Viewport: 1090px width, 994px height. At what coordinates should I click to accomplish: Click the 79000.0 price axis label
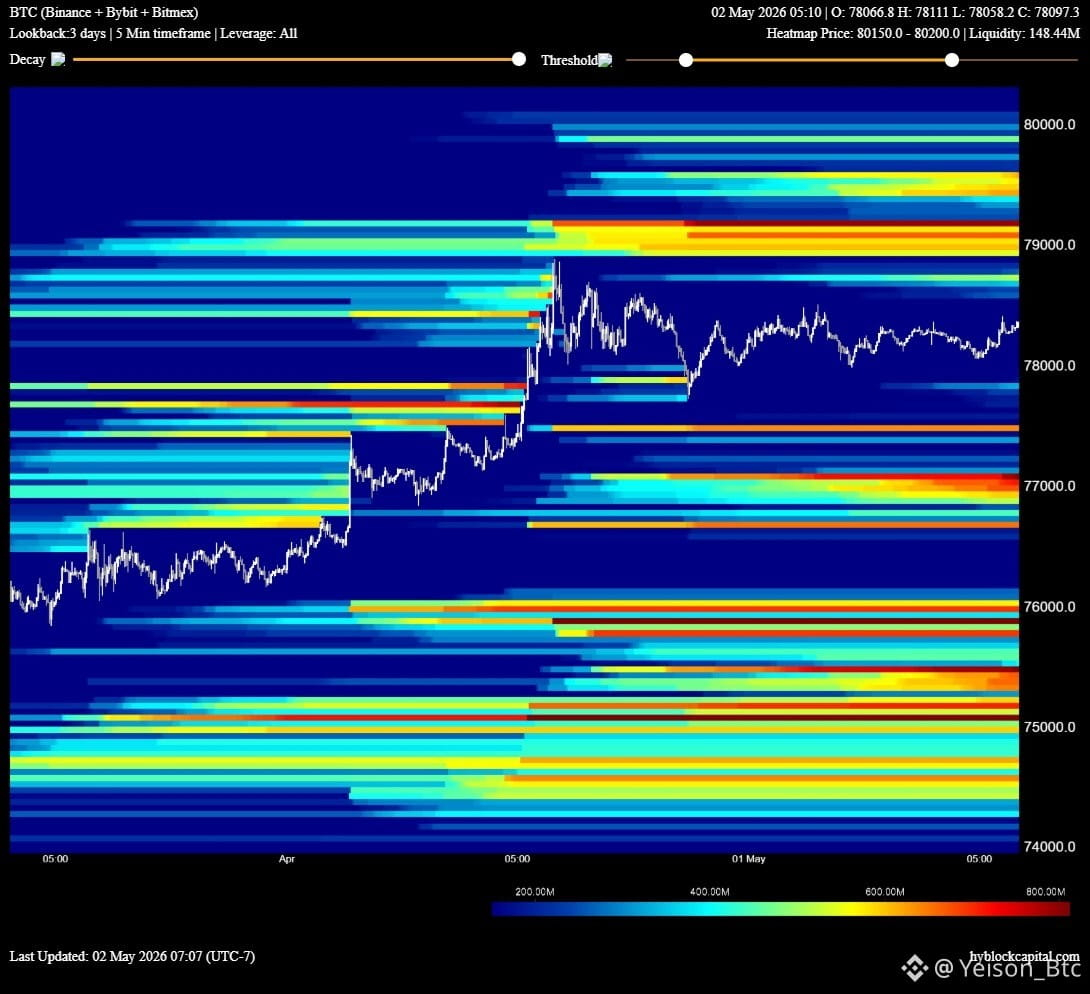[1049, 245]
